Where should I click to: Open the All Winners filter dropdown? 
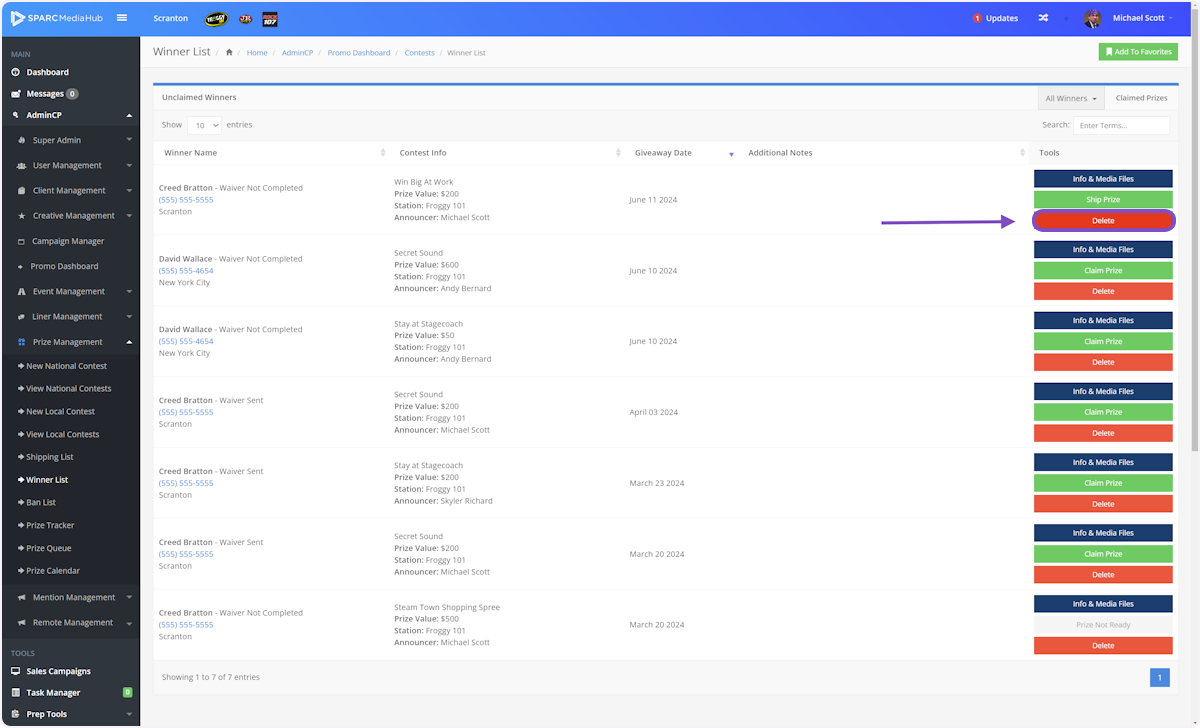tap(1071, 98)
